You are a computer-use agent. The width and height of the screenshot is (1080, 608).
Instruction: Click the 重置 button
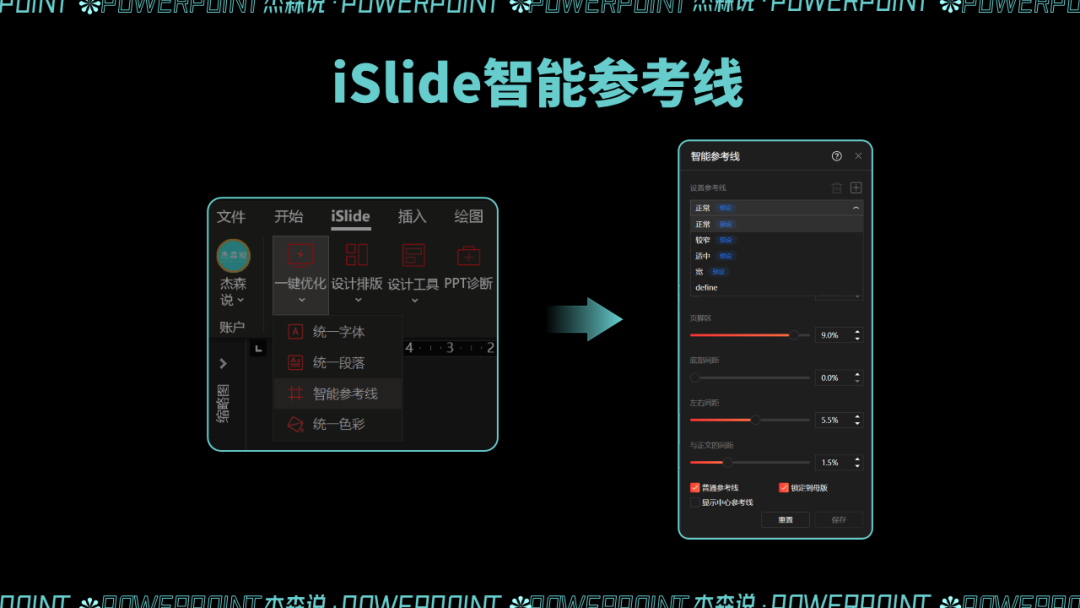785,520
